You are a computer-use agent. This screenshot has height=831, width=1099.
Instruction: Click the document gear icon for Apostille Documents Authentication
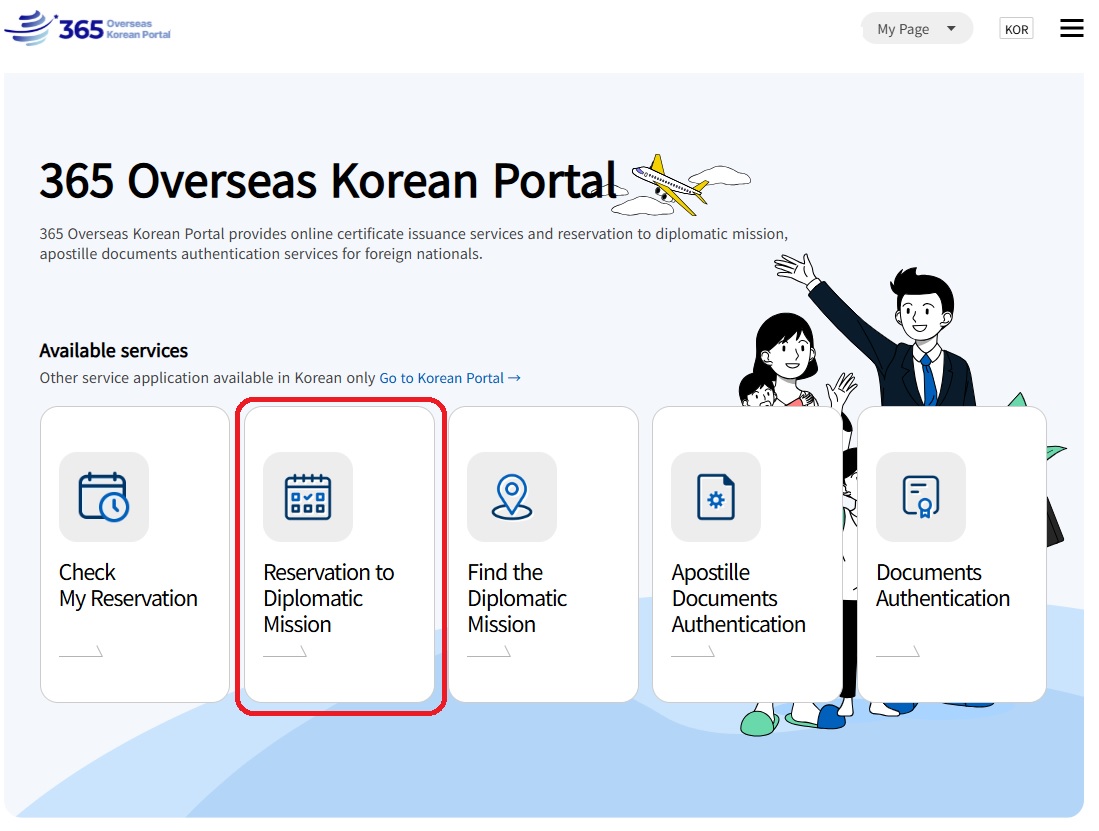pyautogui.click(x=716, y=497)
